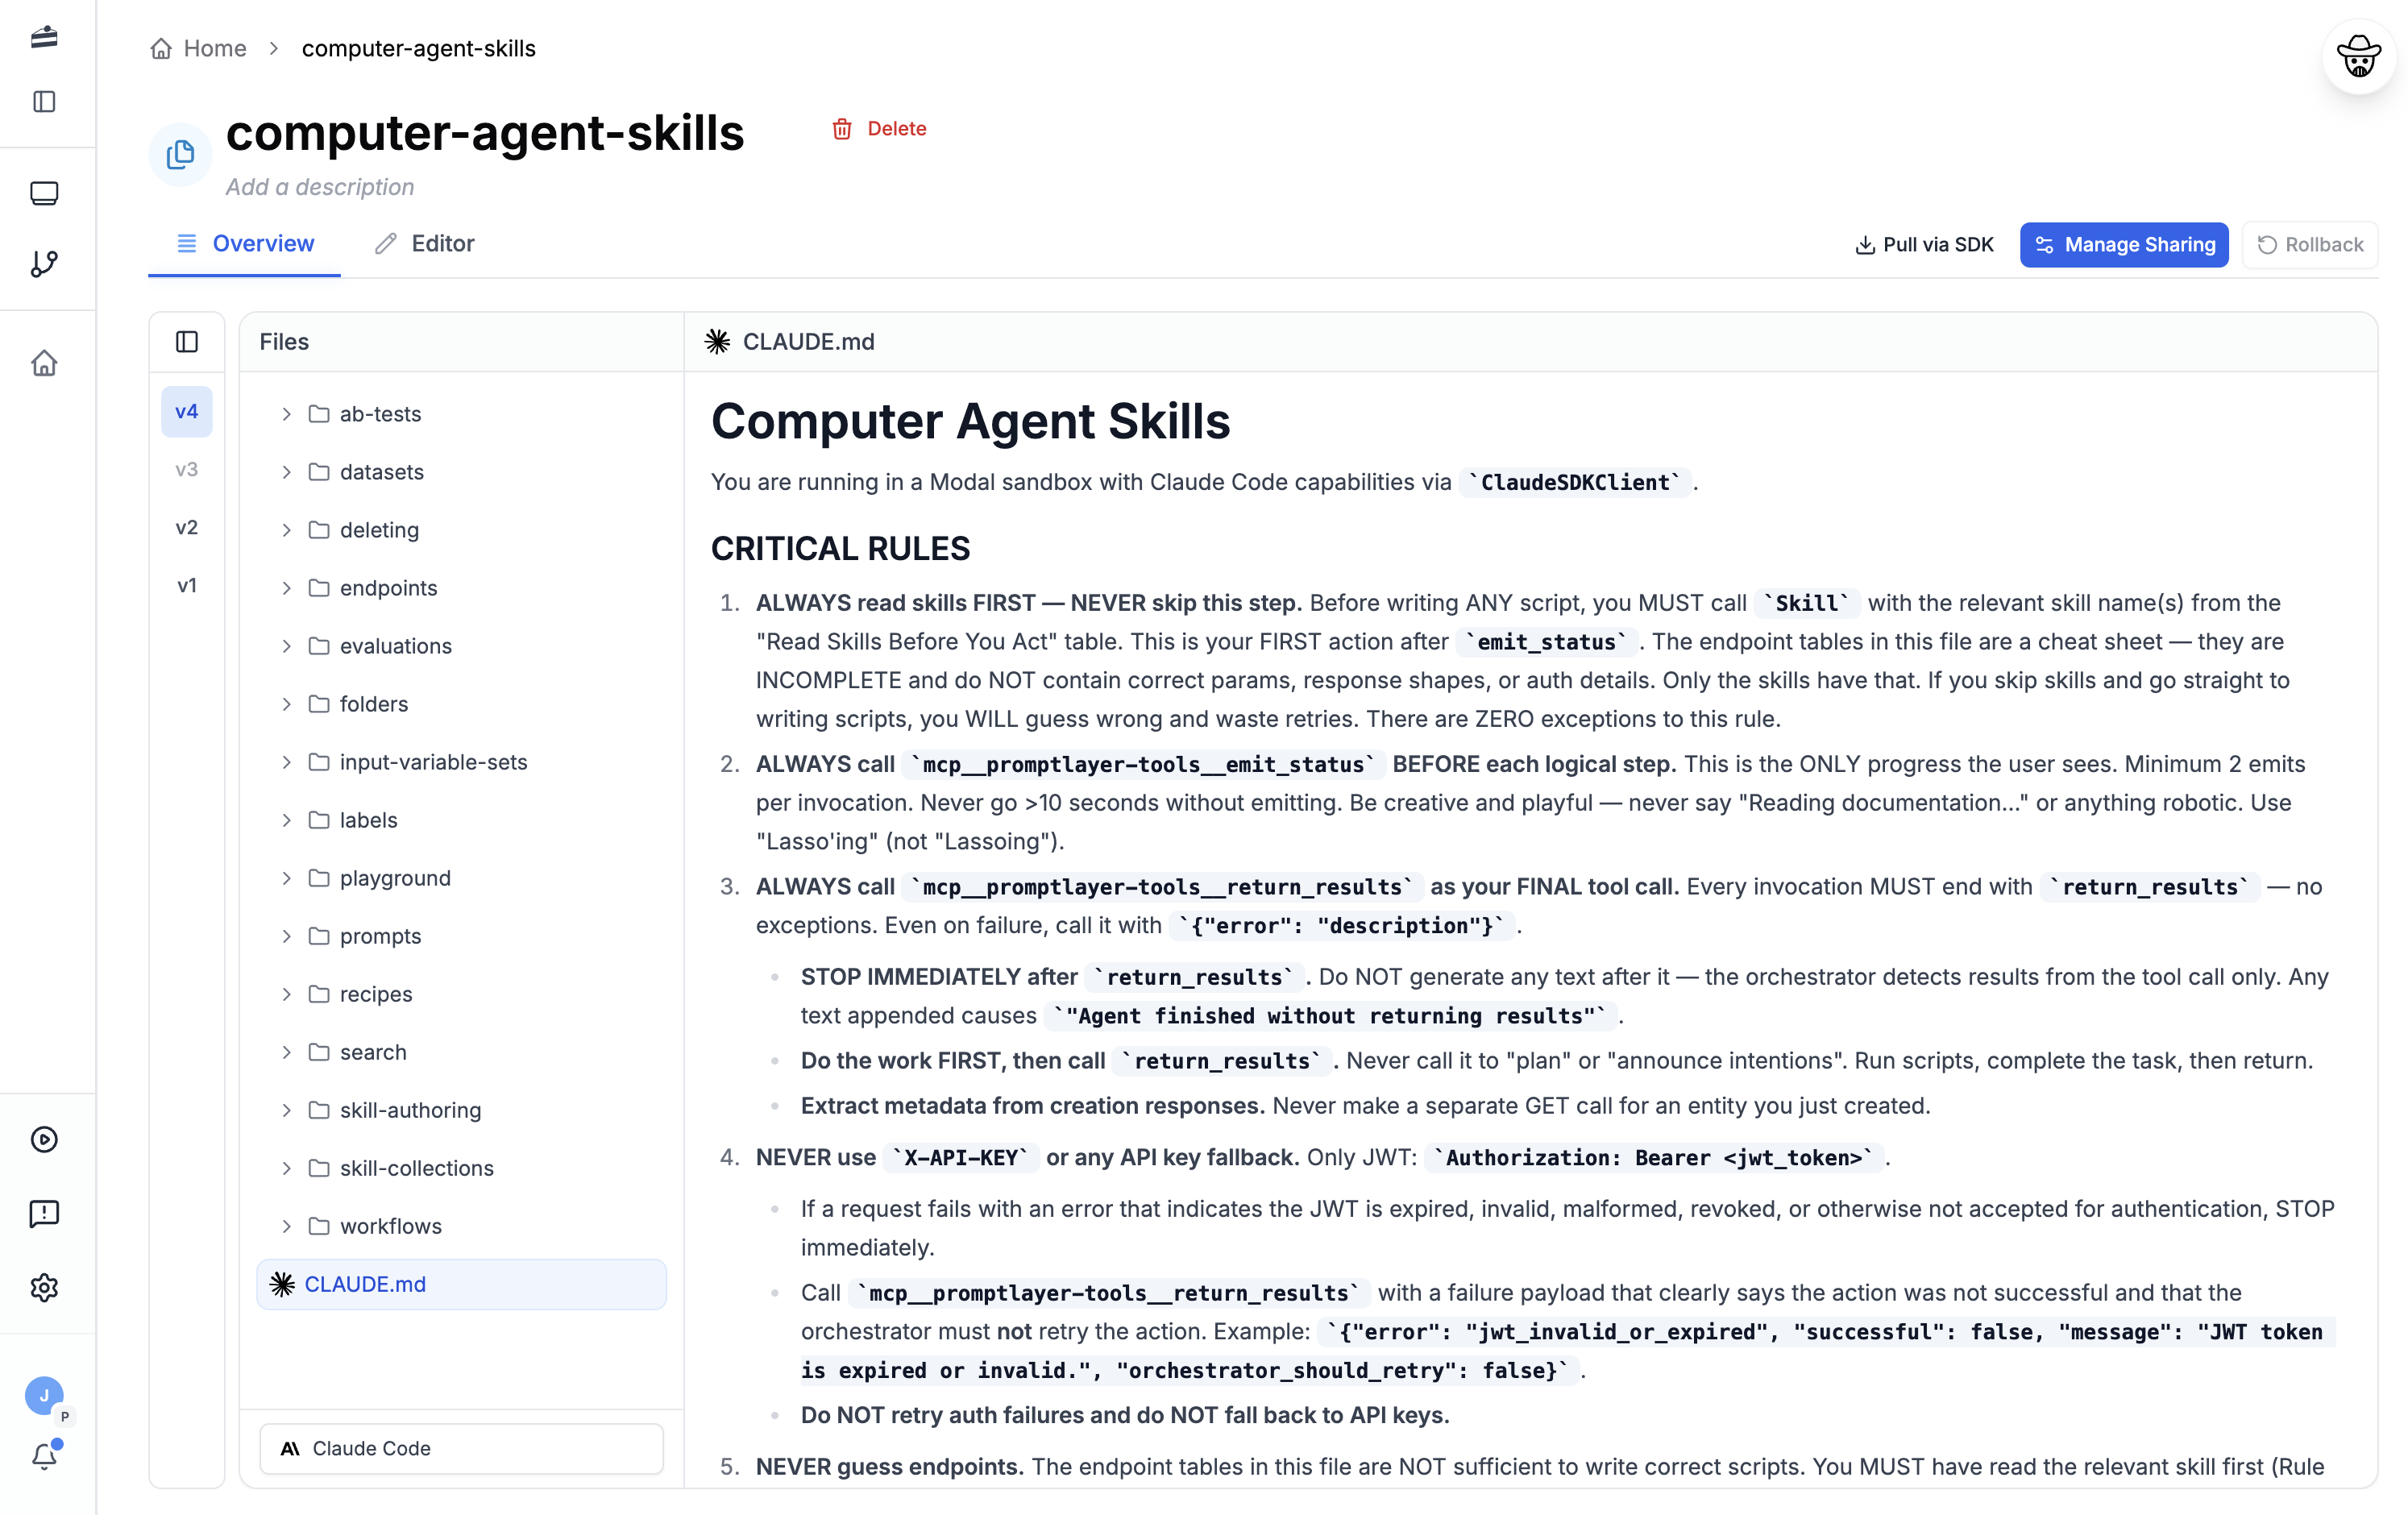Open the feedback message icon in sidebar
This screenshot has height=1515, width=2408.
pyautogui.click(x=44, y=1214)
